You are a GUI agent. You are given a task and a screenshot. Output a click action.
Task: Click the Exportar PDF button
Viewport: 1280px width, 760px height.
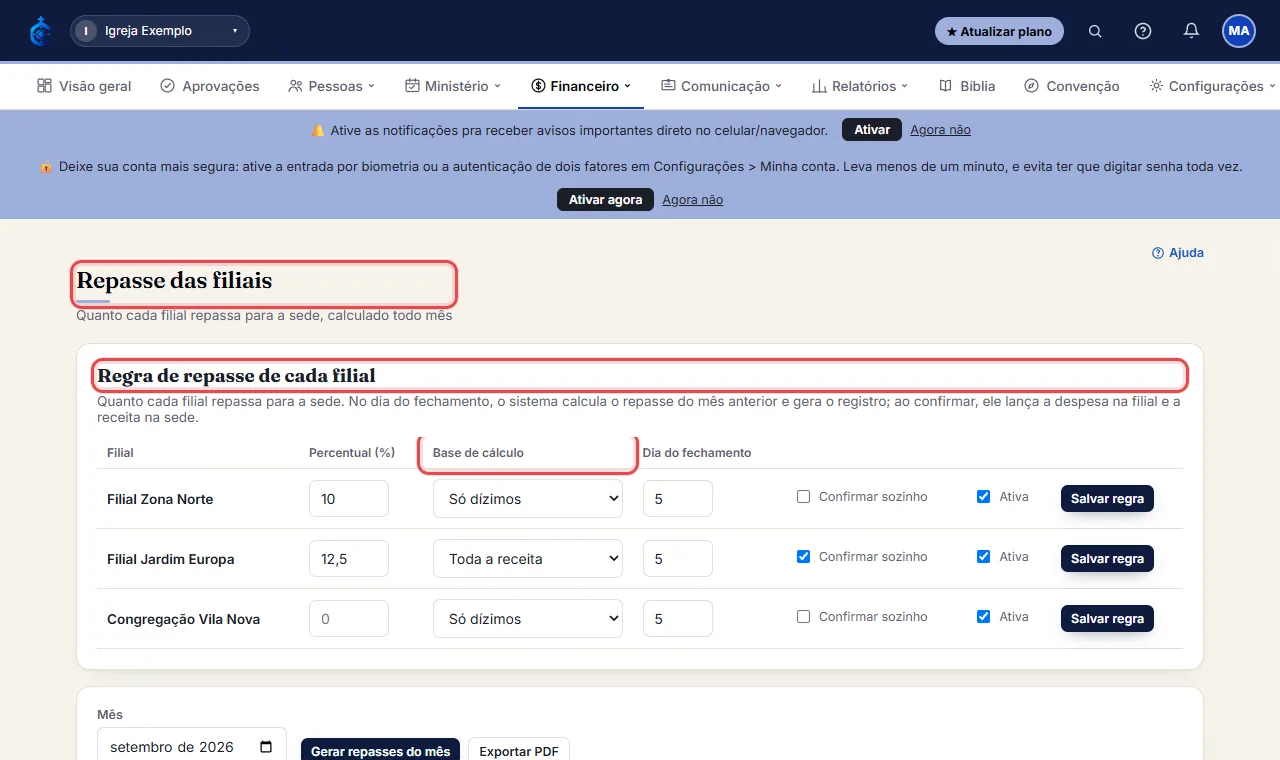[519, 751]
